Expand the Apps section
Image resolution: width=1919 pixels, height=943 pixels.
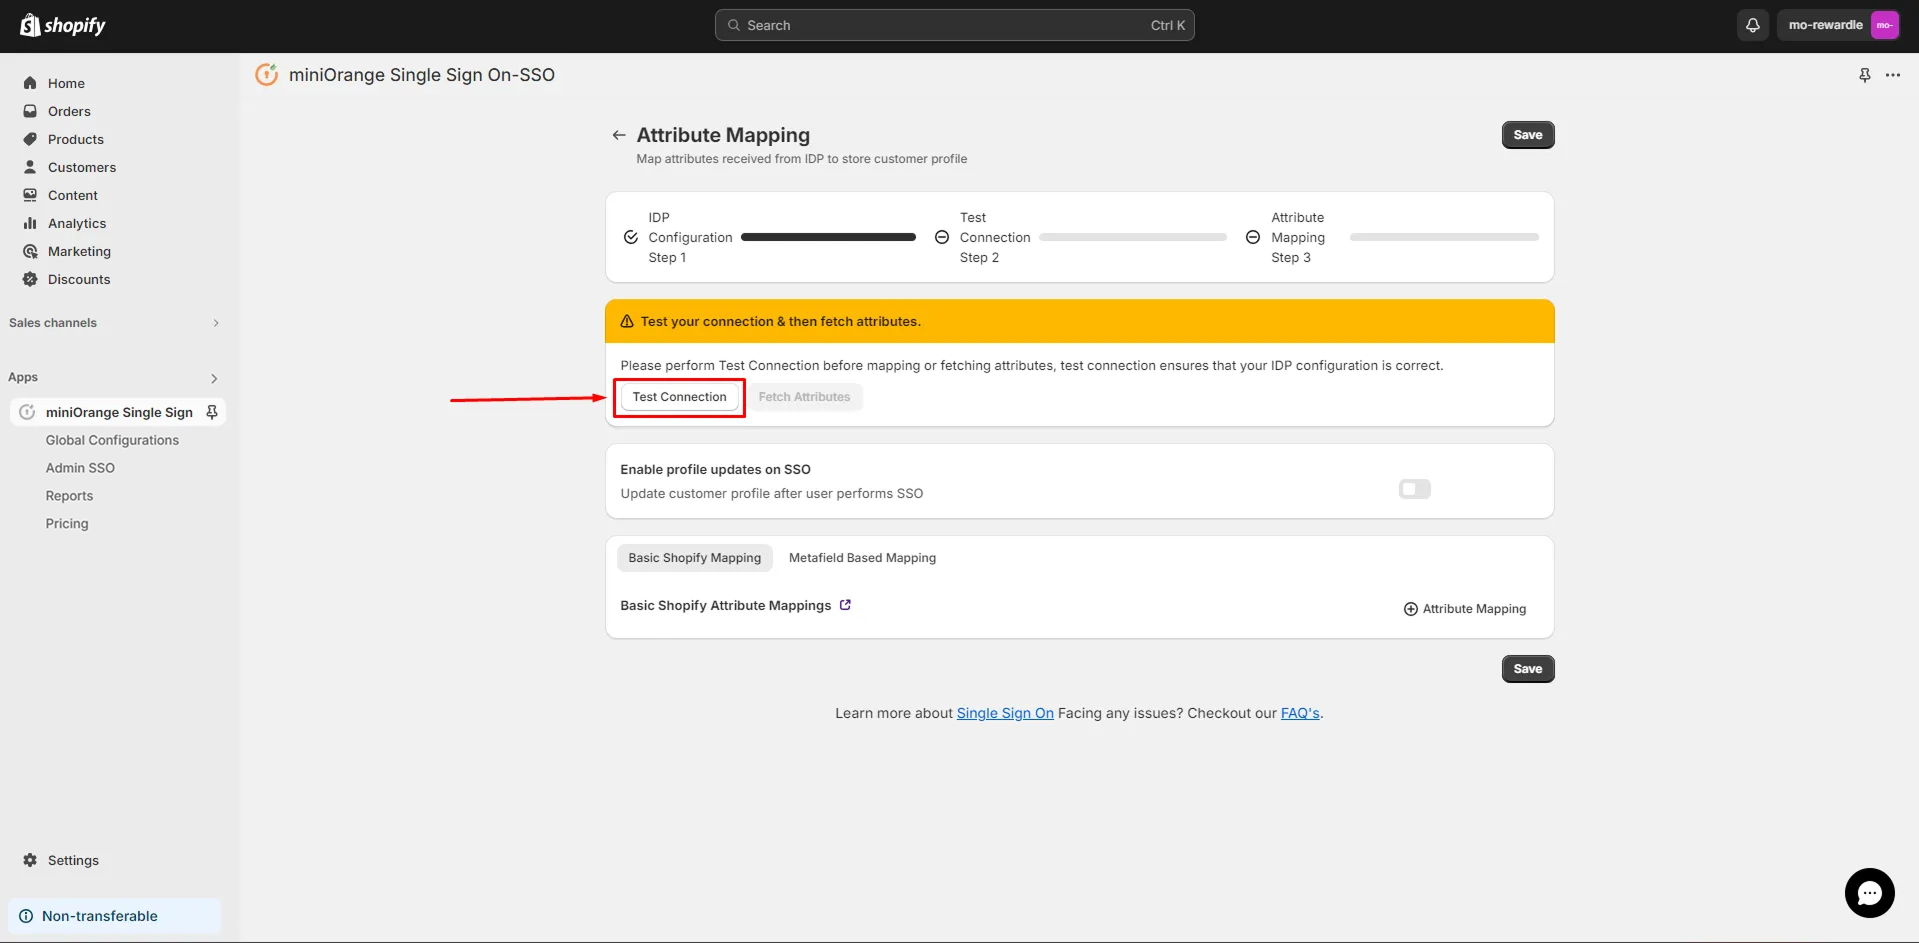213,378
